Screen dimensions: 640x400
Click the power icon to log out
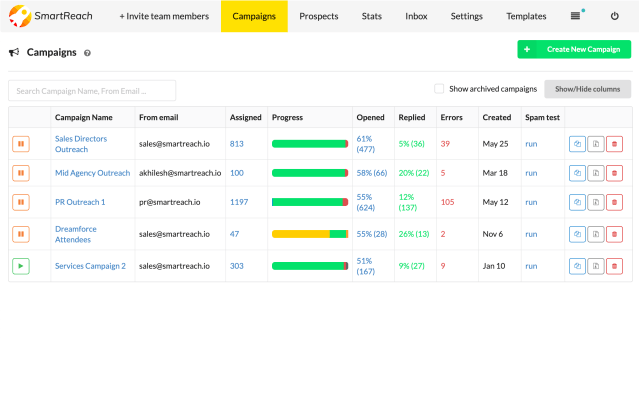[x=614, y=16]
